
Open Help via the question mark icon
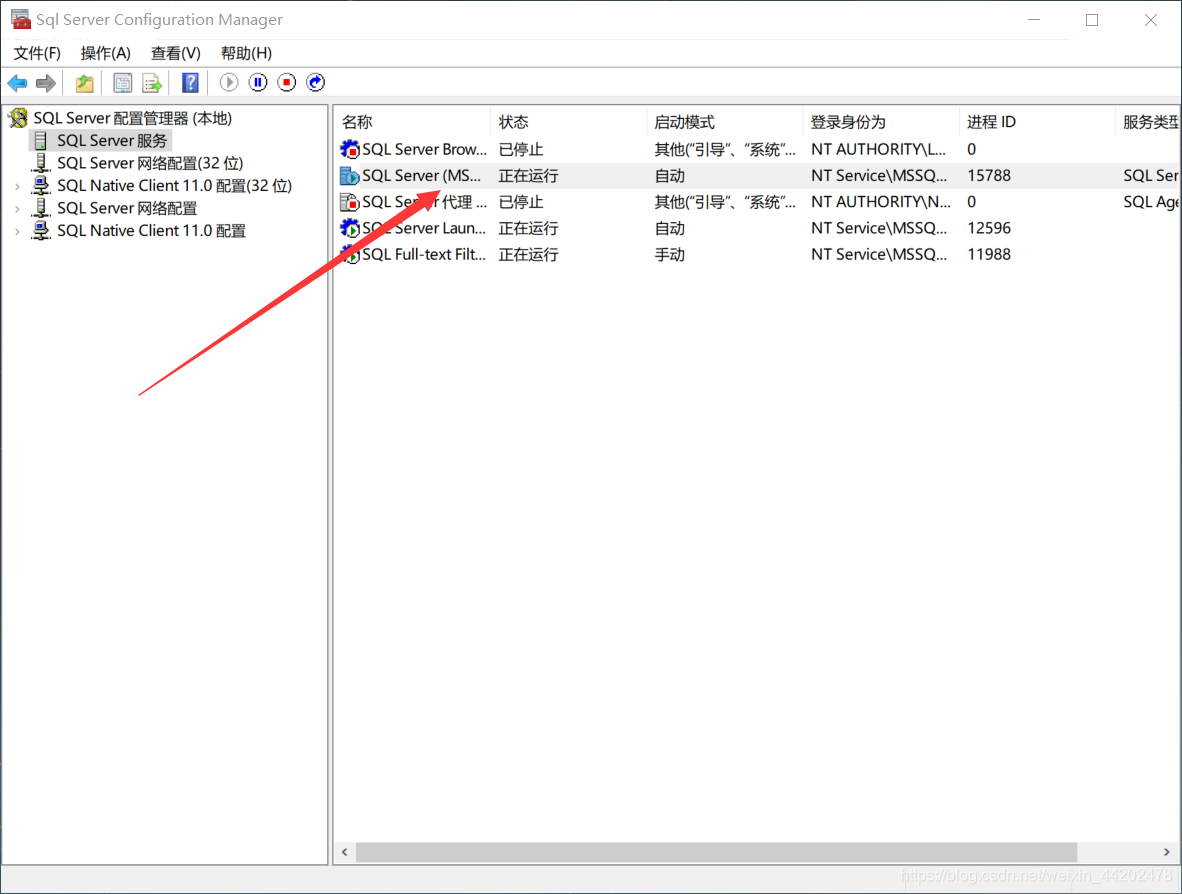point(191,83)
